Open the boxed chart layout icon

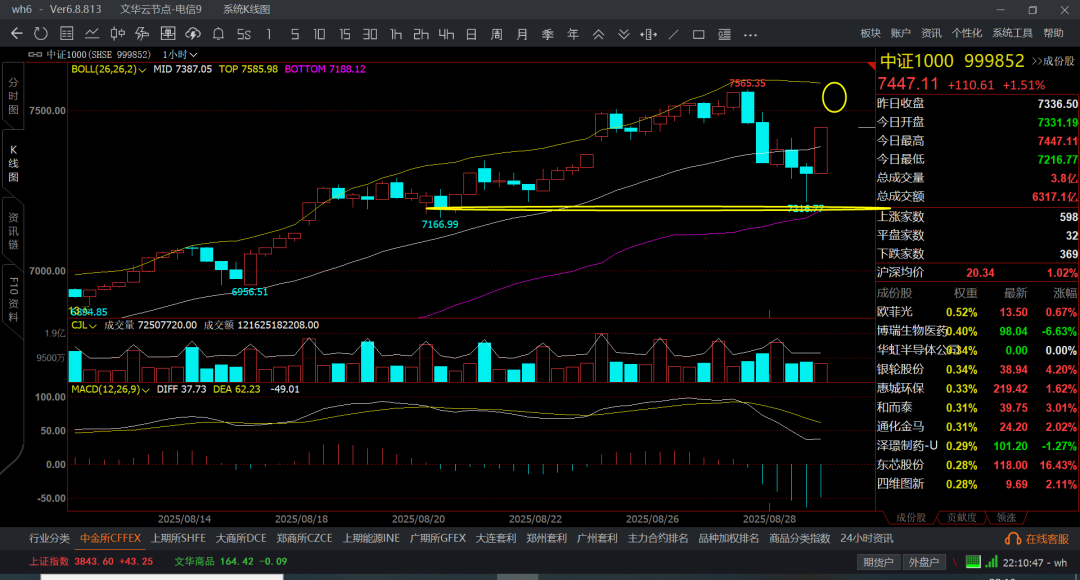pyautogui.click(x=167, y=34)
